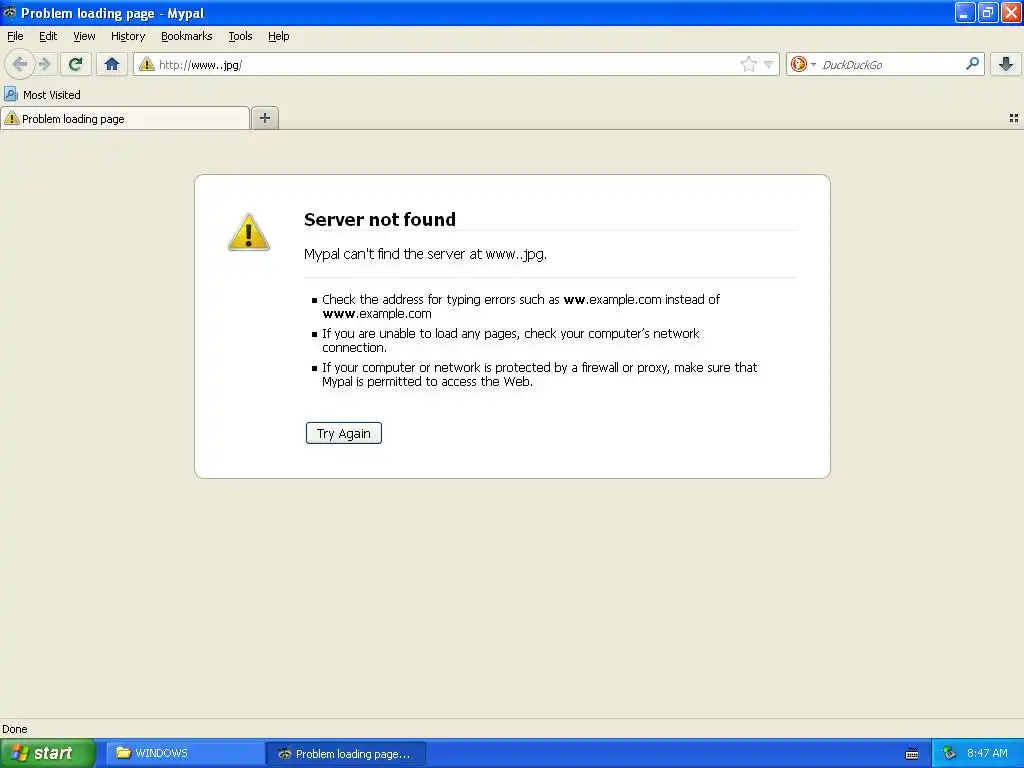Open a new tab with plus button
The height and width of the screenshot is (768, 1024).
click(264, 118)
